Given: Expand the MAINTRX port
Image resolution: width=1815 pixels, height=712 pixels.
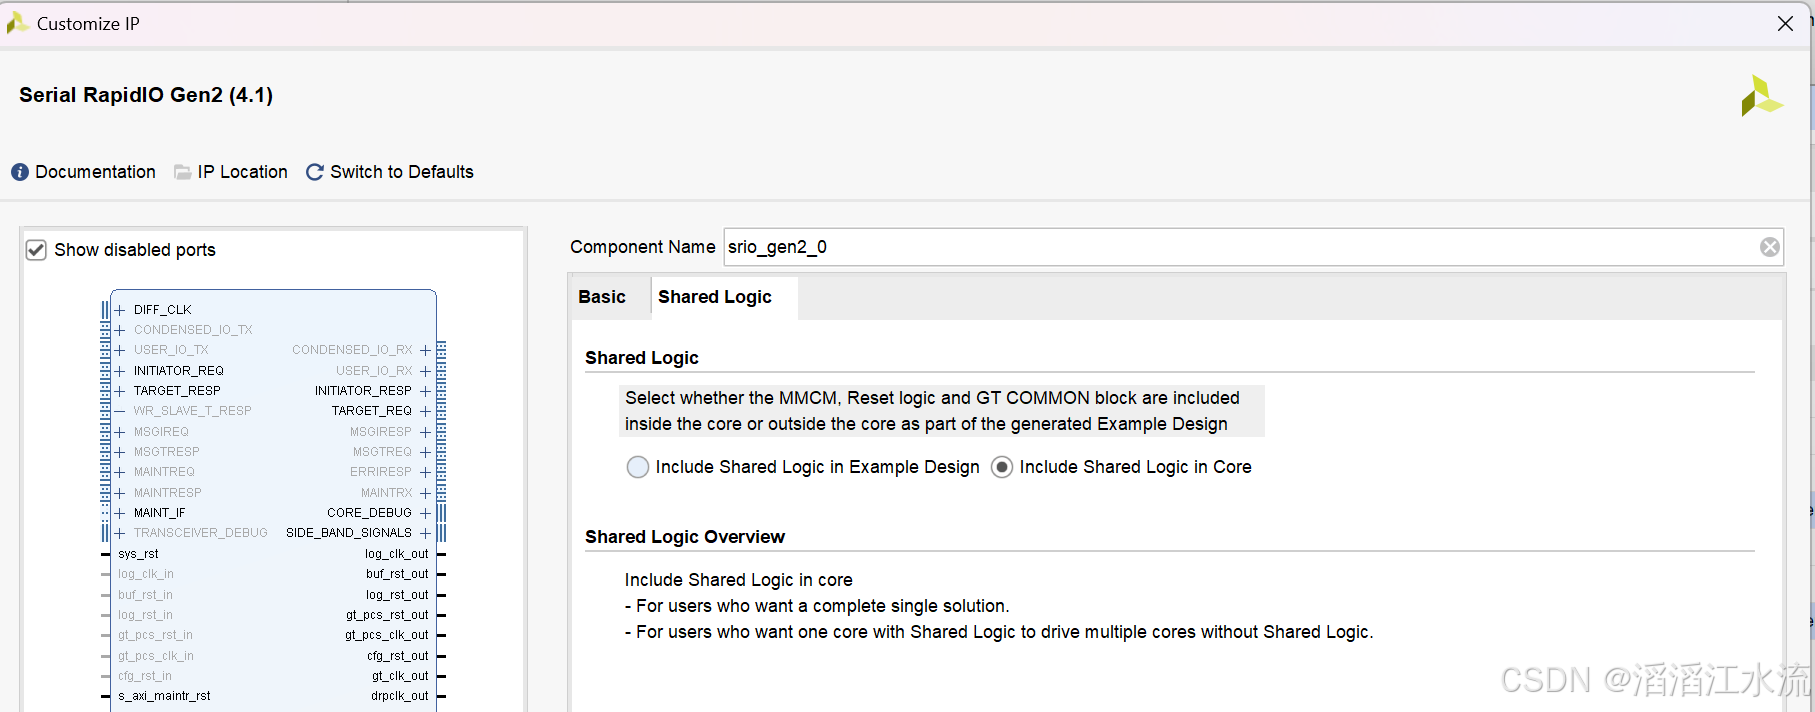Looking at the screenshot, I should 425,493.
